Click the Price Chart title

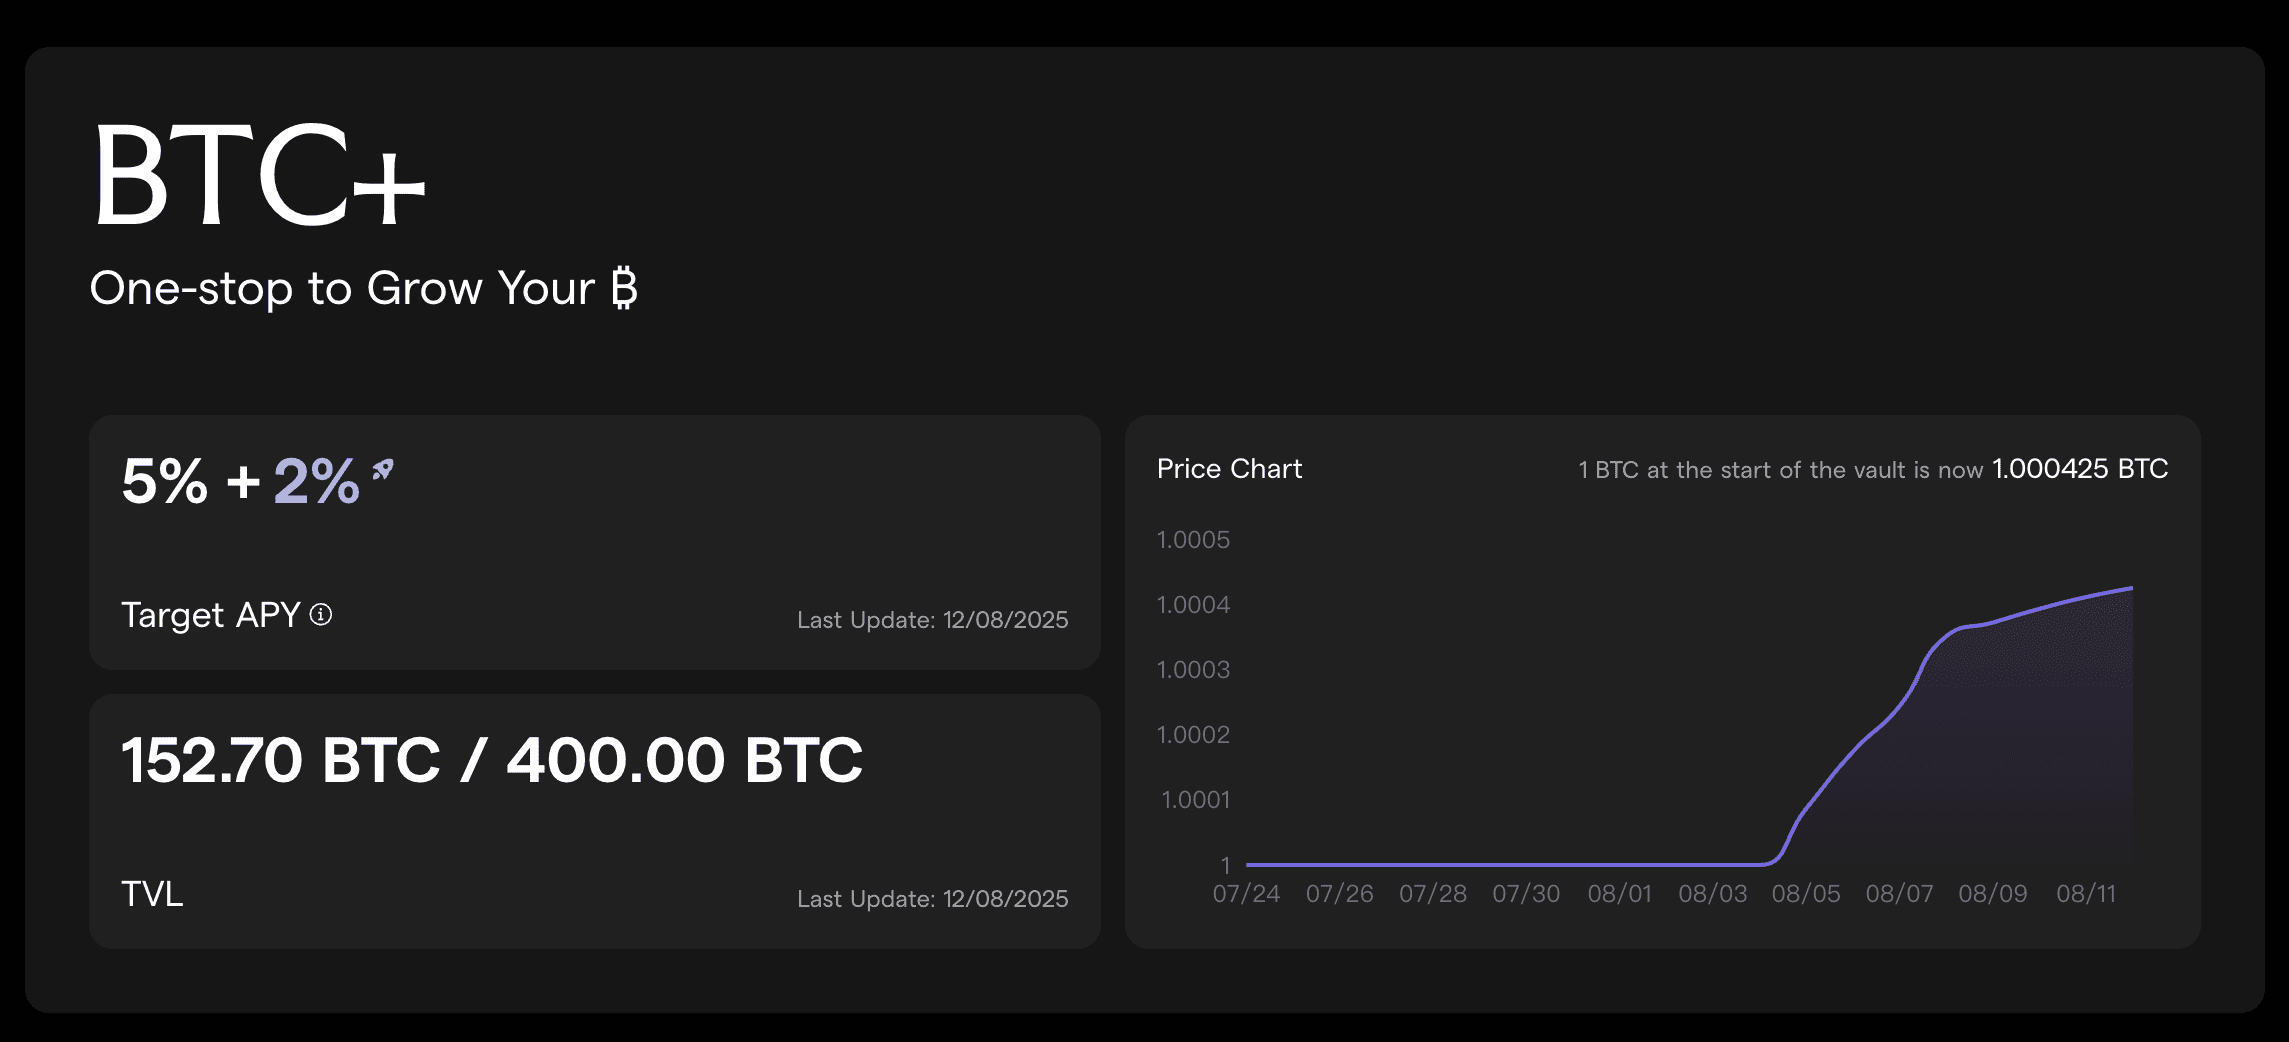tap(1229, 469)
